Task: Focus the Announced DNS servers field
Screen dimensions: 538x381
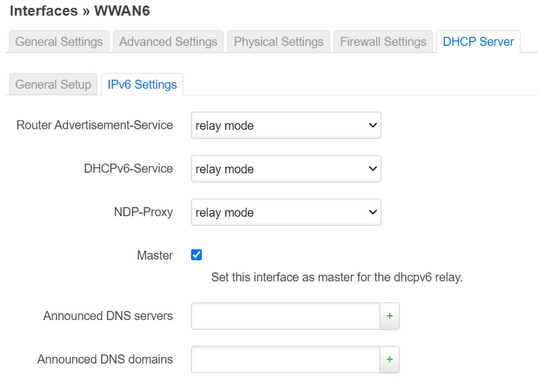Action: [x=285, y=316]
